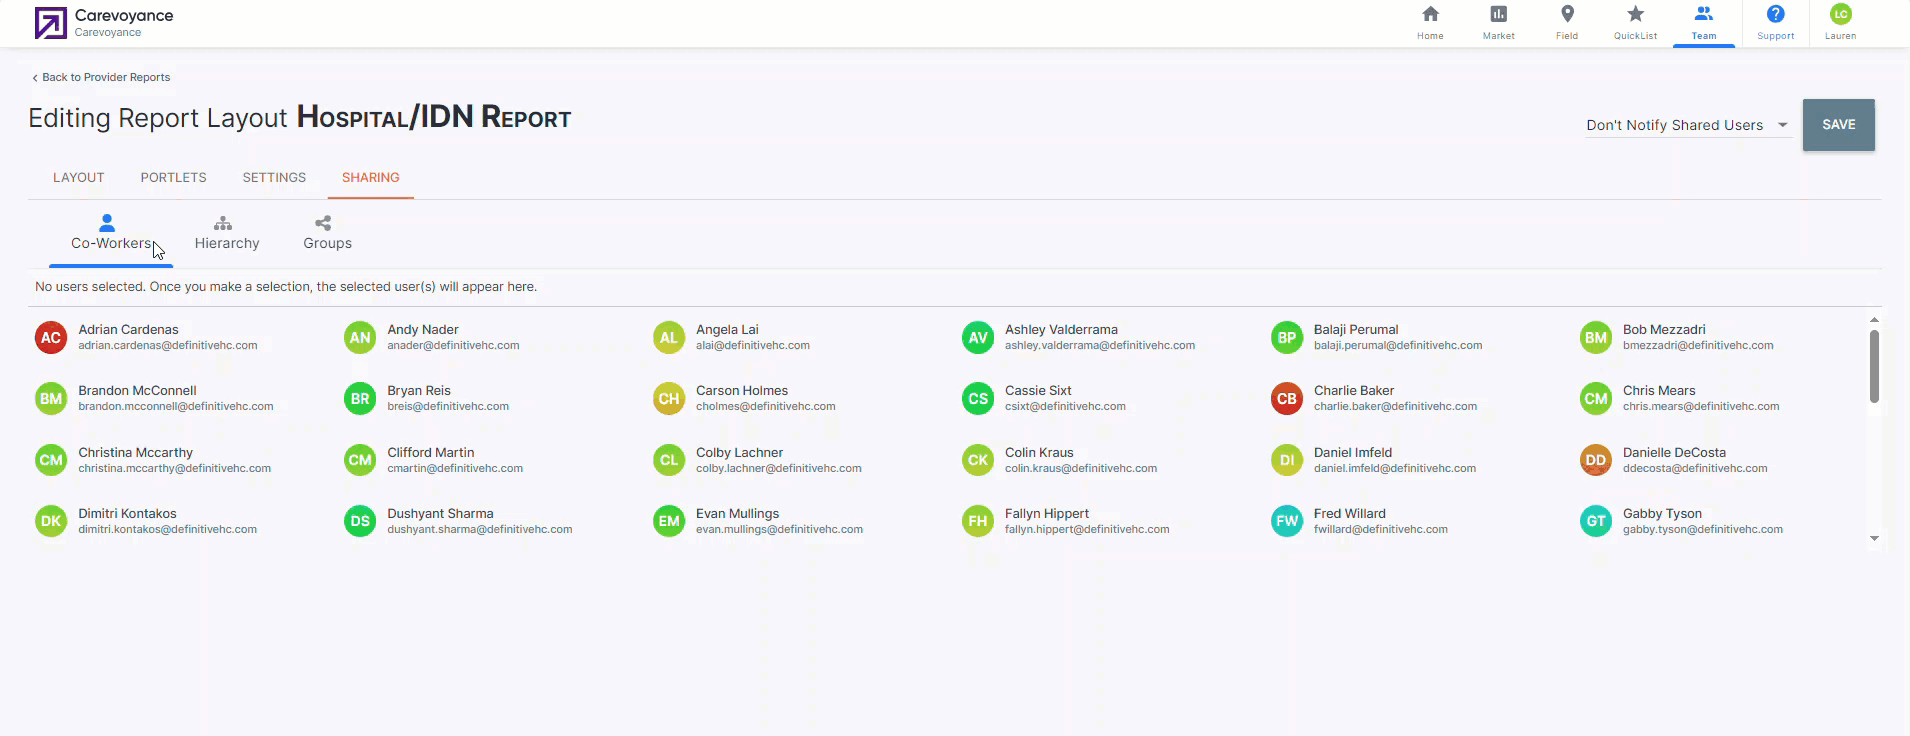The image size is (1910, 736).
Task: Click the Colby Lachner name
Action: point(740,453)
